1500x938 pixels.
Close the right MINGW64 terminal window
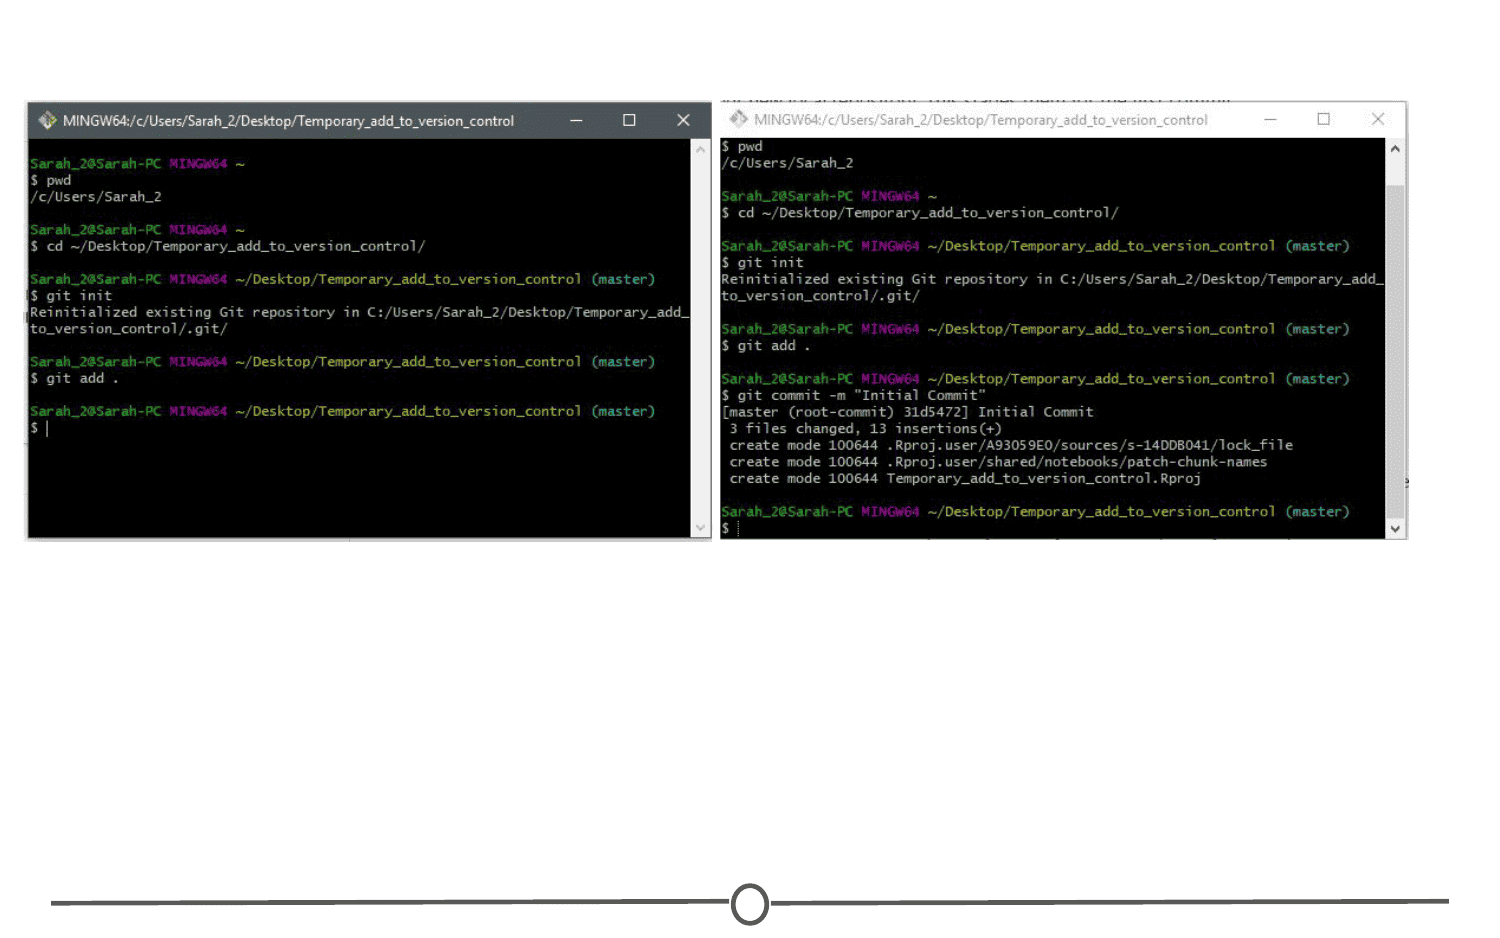1378,119
